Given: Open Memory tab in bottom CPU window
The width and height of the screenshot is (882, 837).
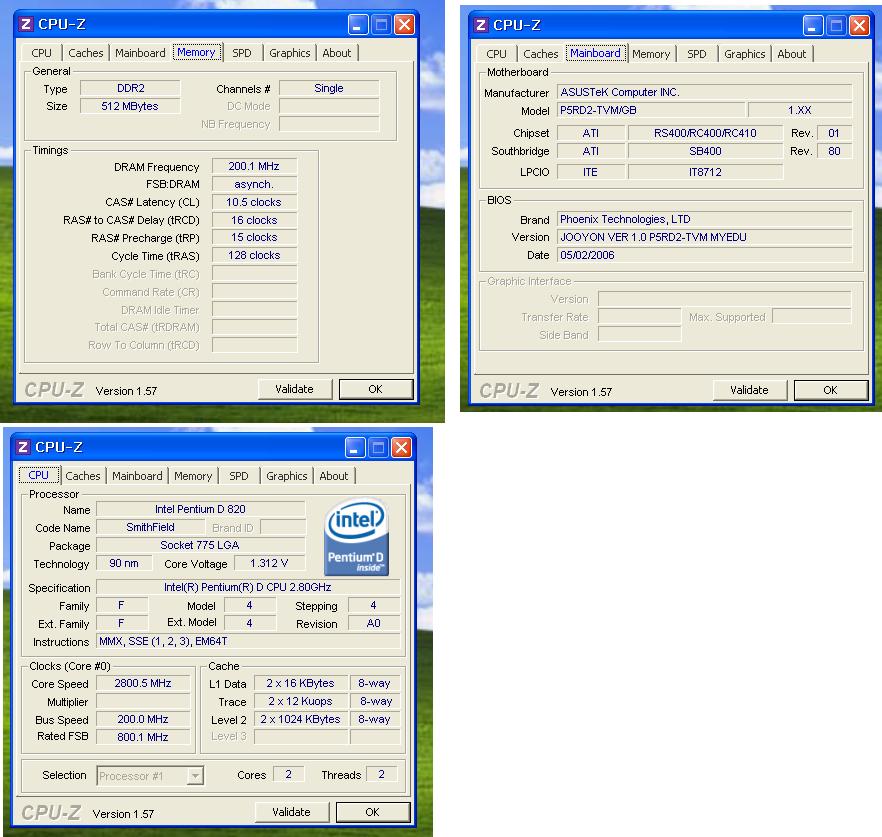Looking at the screenshot, I should 193,476.
